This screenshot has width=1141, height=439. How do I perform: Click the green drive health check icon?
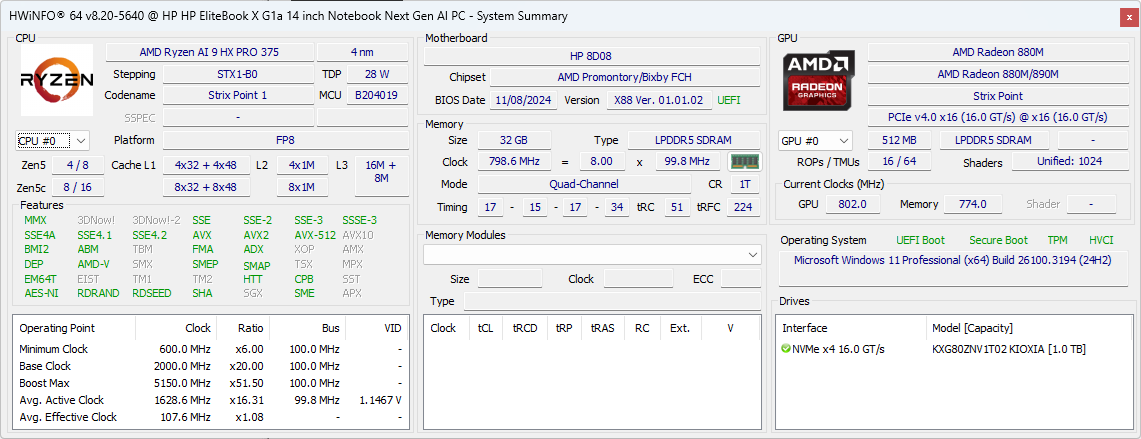(786, 349)
